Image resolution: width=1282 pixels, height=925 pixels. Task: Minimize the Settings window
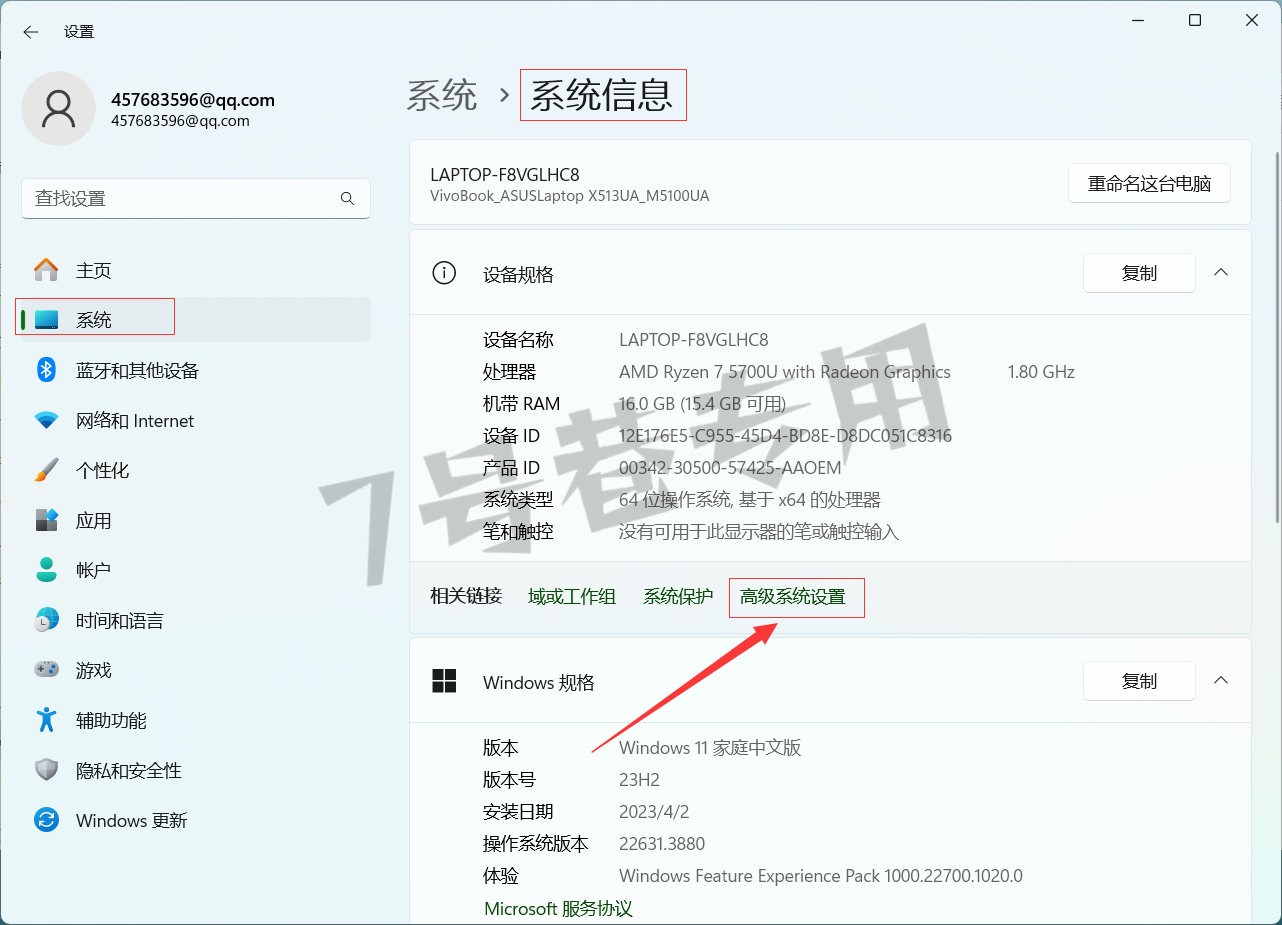[x=1137, y=20]
